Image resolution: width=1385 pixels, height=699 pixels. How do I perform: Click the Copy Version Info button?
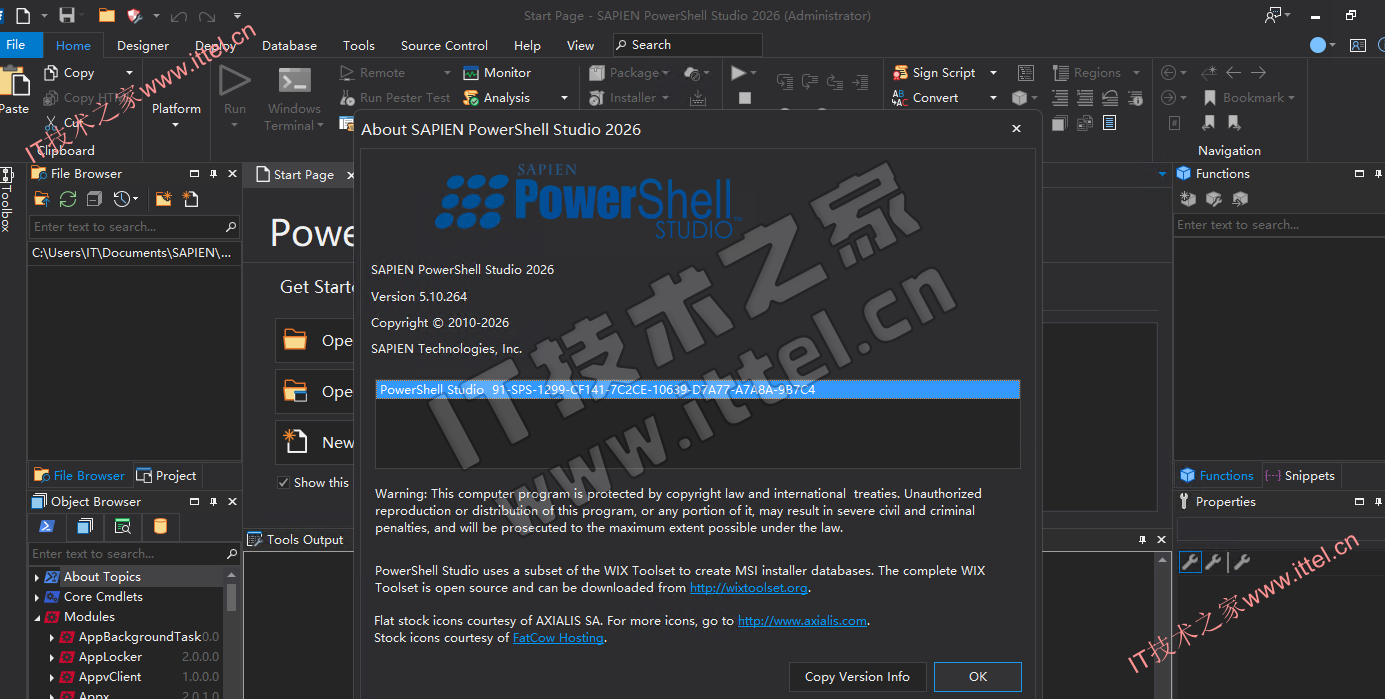pos(857,677)
